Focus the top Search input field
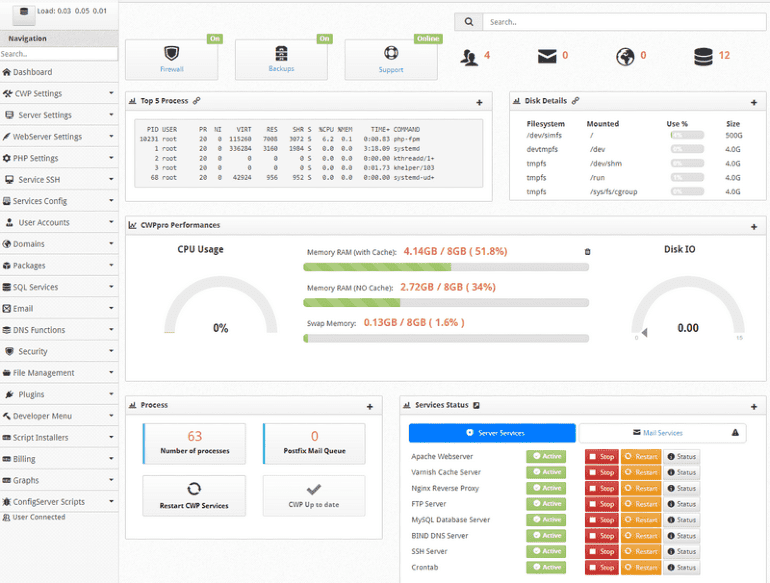Image resolution: width=770 pixels, height=583 pixels. [624, 22]
